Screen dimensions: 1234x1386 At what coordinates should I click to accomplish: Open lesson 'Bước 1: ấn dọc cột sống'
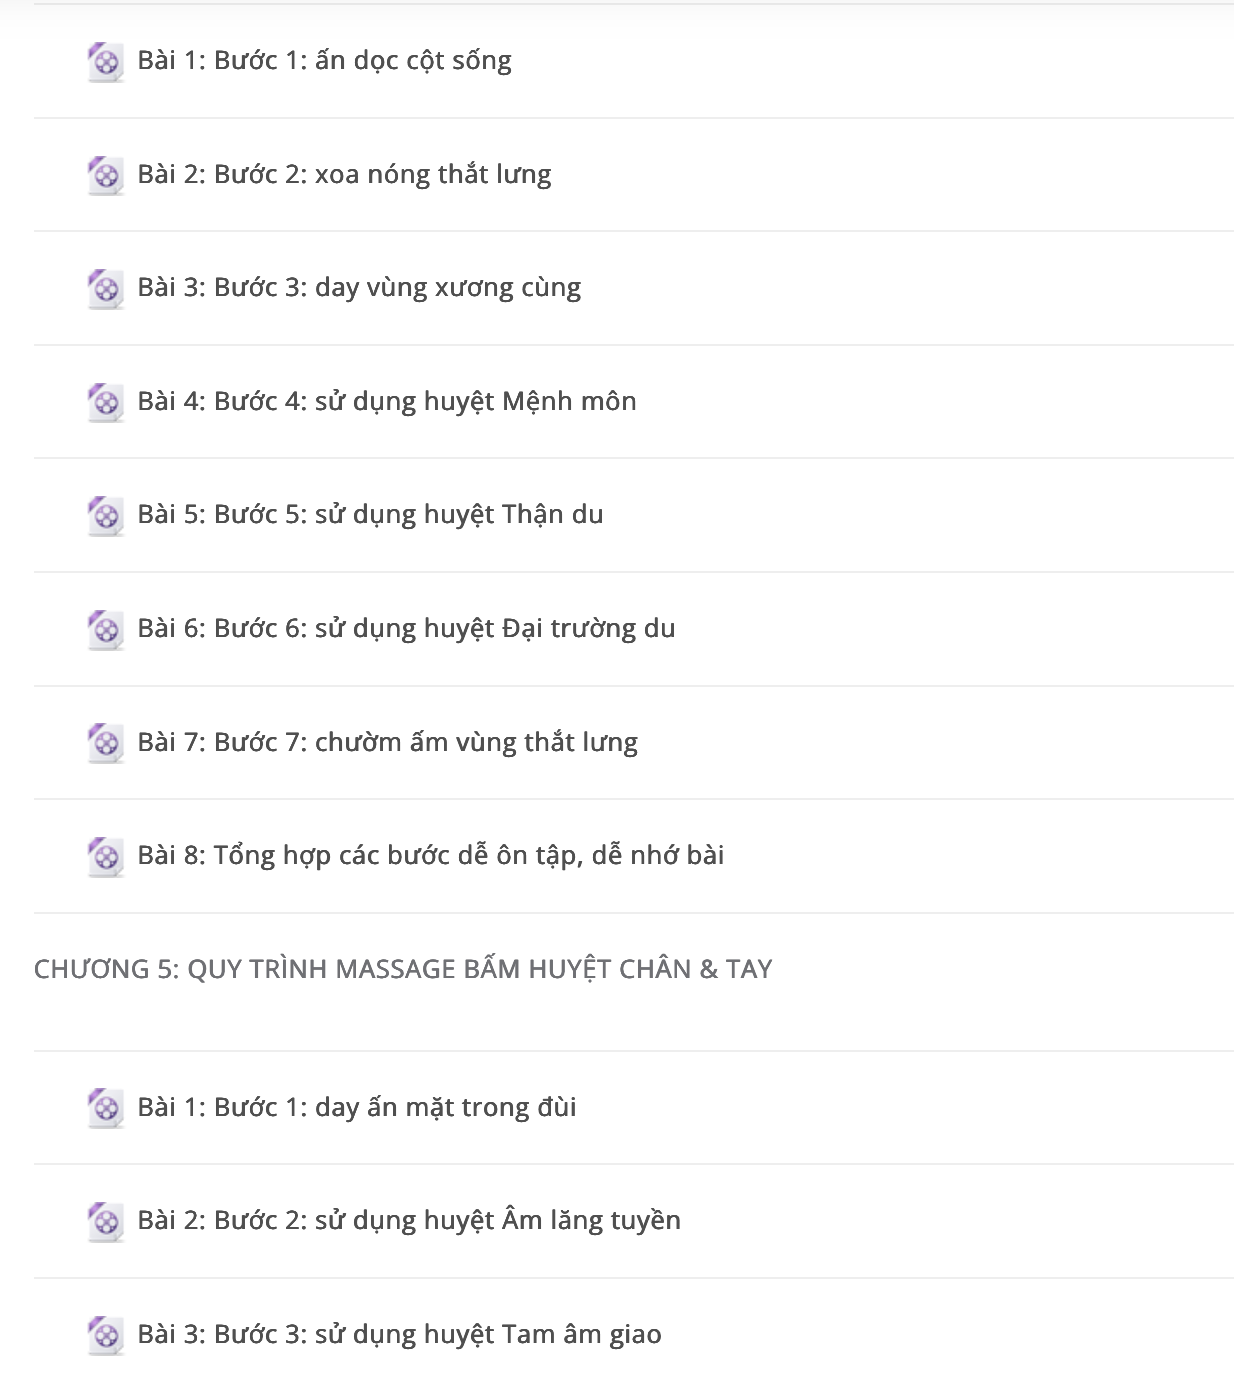[x=324, y=61]
